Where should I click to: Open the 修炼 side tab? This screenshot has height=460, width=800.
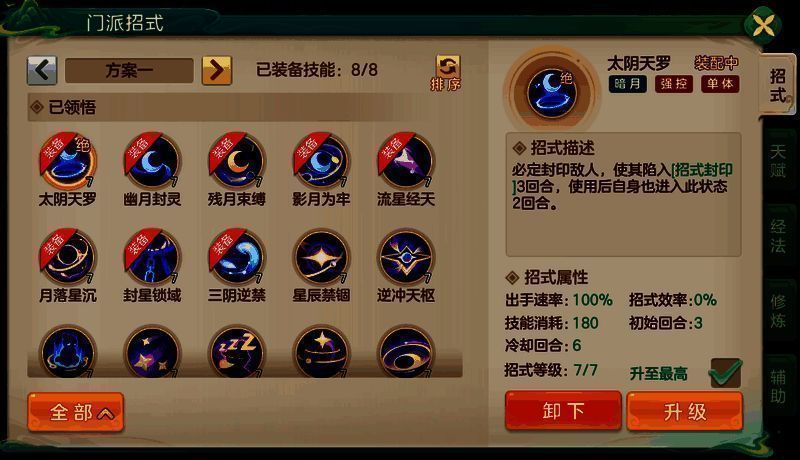click(x=778, y=311)
